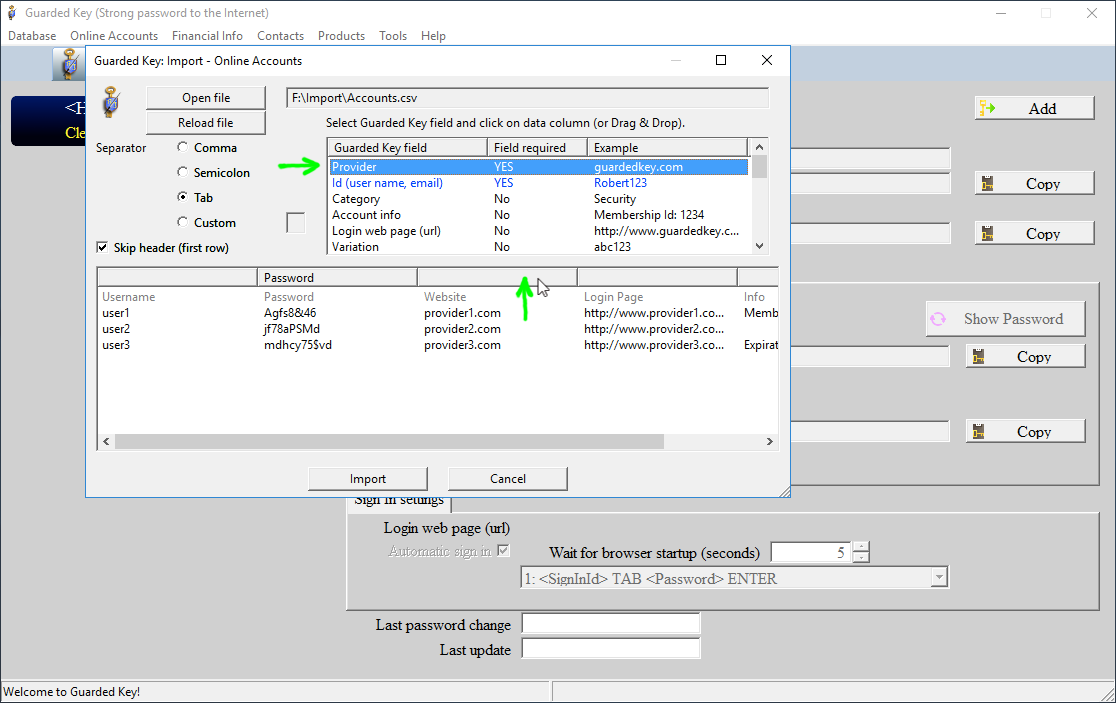The width and height of the screenshot is (1116, 703).
Task: Open the Tools menu
Action: (393, 36)
